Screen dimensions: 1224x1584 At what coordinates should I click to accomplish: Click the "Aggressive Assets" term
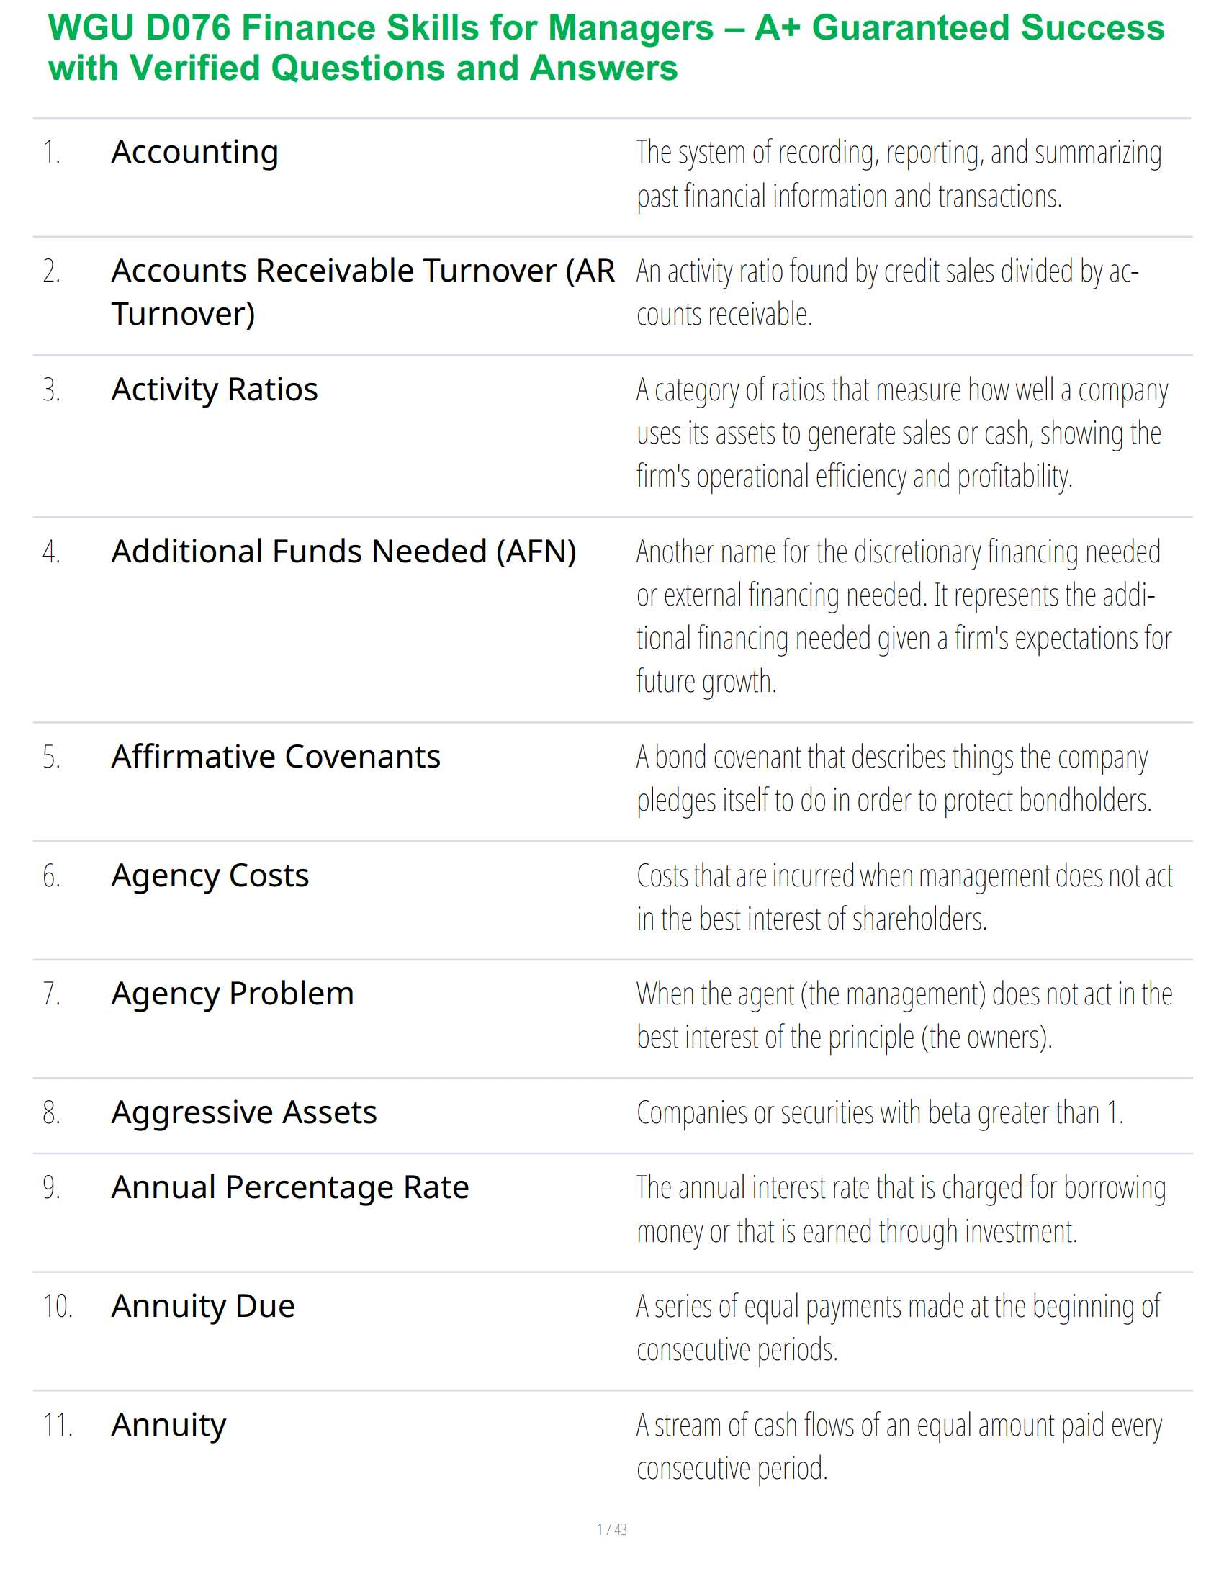244,1112
